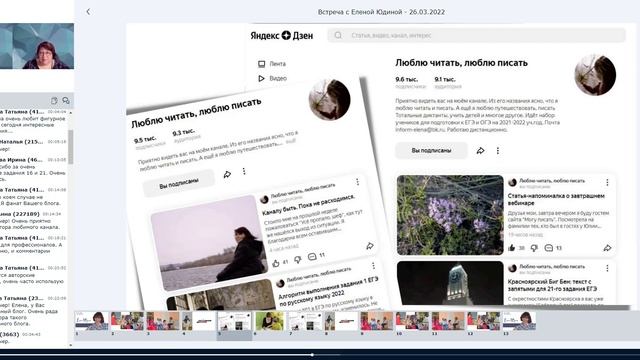
Task: Open three-dot menu on the tilted card header
Action: click(244, 171)
